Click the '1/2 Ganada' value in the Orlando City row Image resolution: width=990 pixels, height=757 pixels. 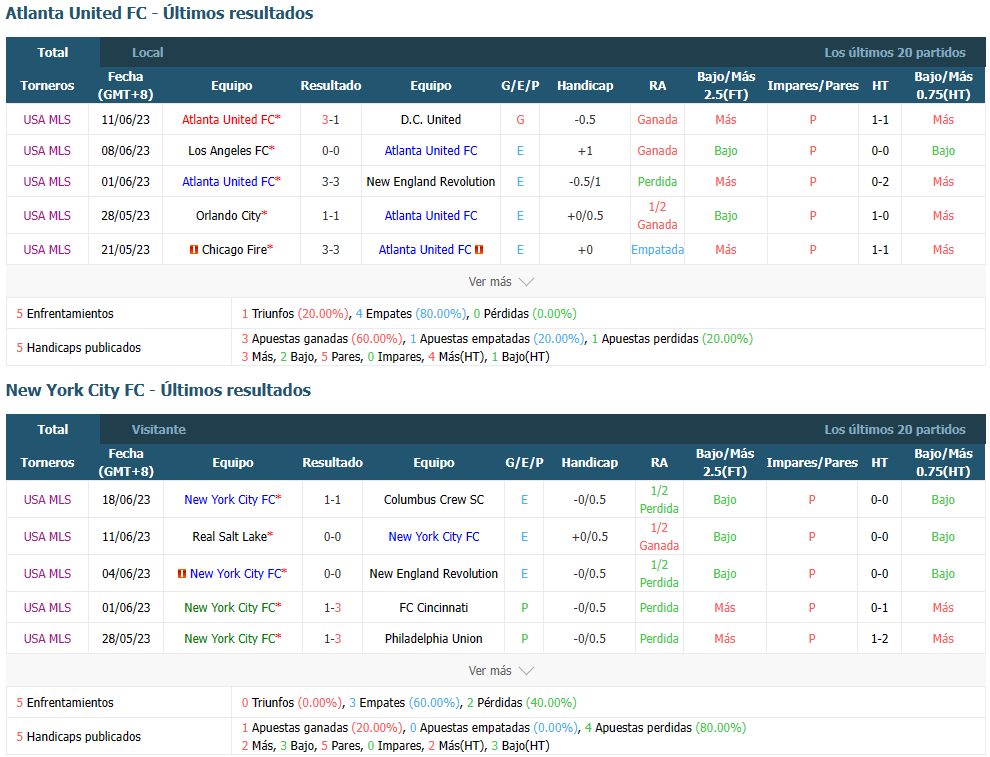(x=657, y=216)
